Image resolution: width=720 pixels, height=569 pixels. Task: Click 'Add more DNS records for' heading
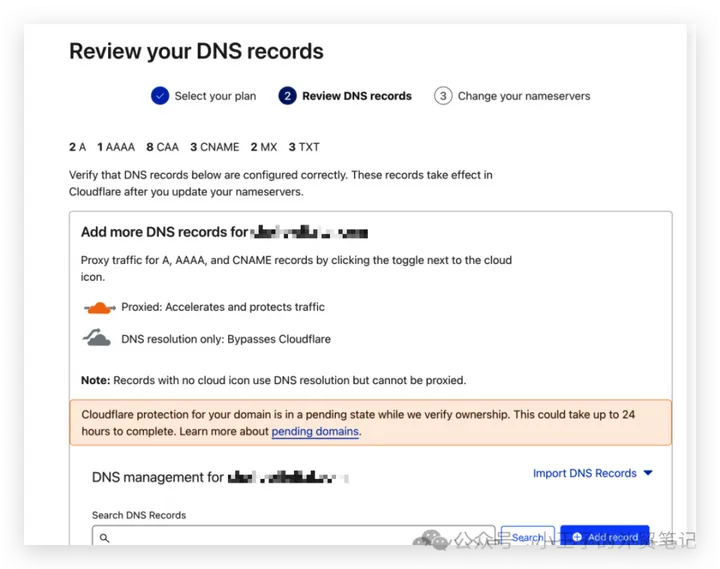pos(164,232)
